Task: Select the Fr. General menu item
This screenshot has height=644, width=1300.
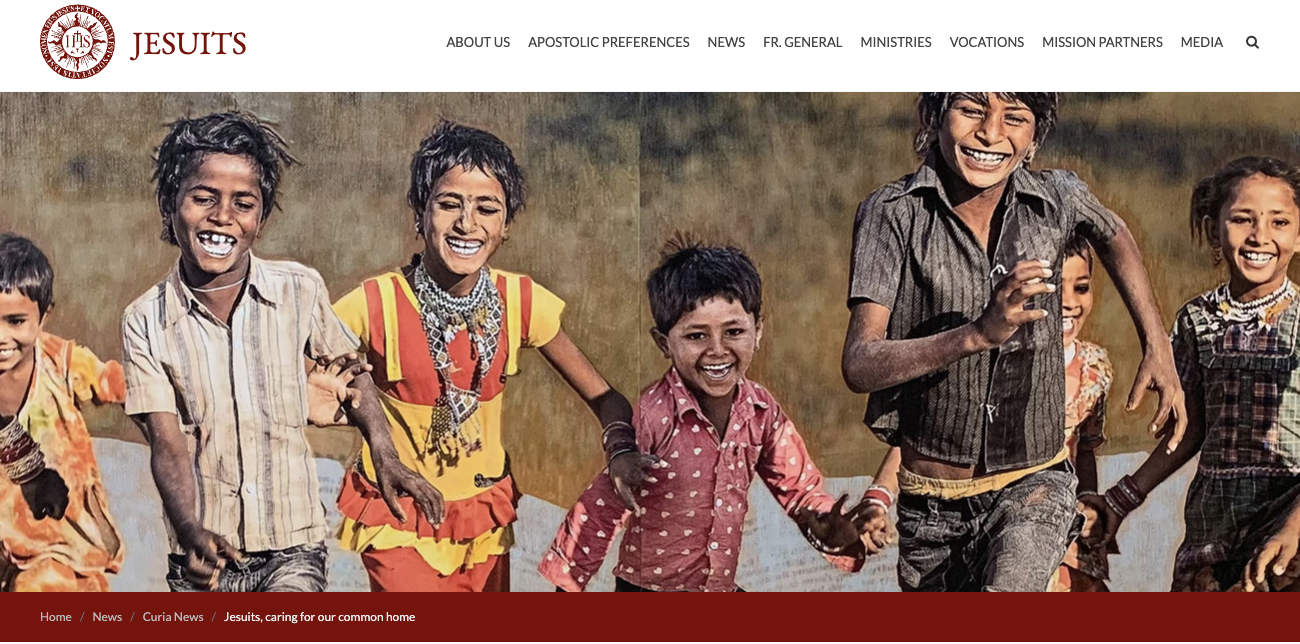Action: click(802, 42)
